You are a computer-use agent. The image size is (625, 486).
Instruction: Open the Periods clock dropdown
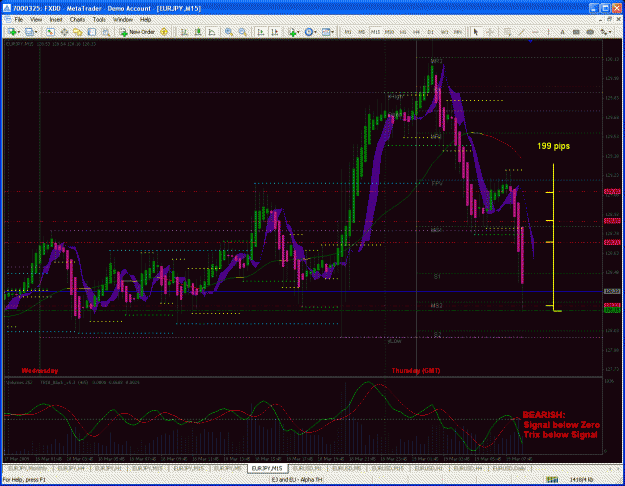(x=310, y=32)
